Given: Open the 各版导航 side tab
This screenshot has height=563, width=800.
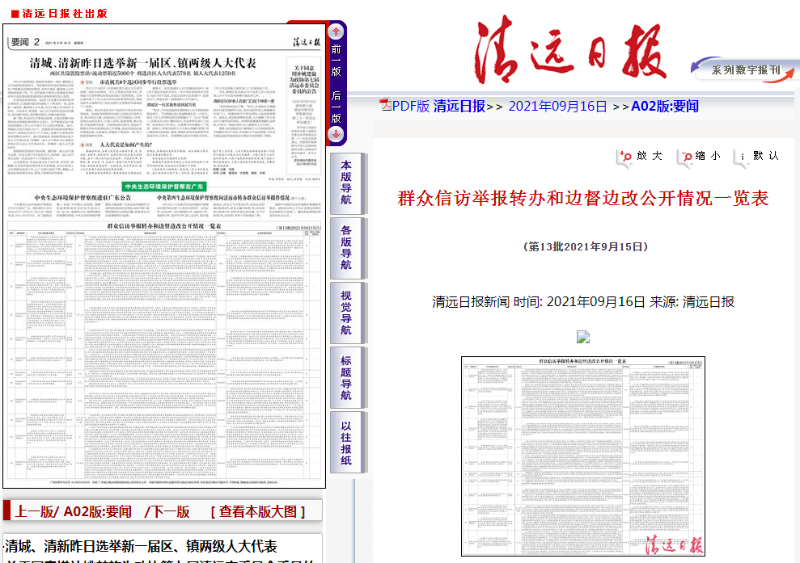Looking at the screenshot, I should (x=346, y=248).
